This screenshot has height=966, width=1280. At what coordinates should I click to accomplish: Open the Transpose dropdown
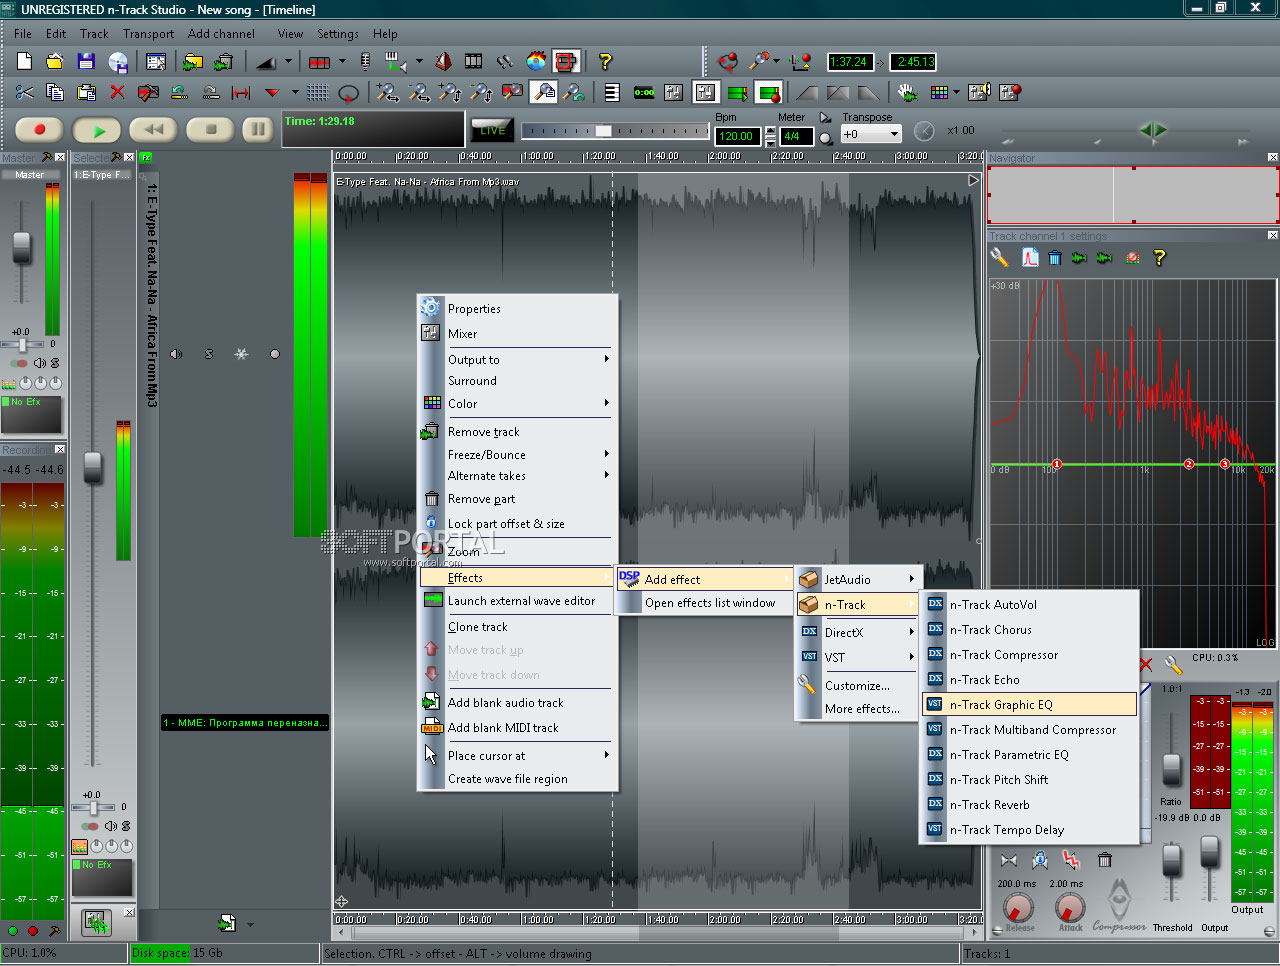coord(893,134)
